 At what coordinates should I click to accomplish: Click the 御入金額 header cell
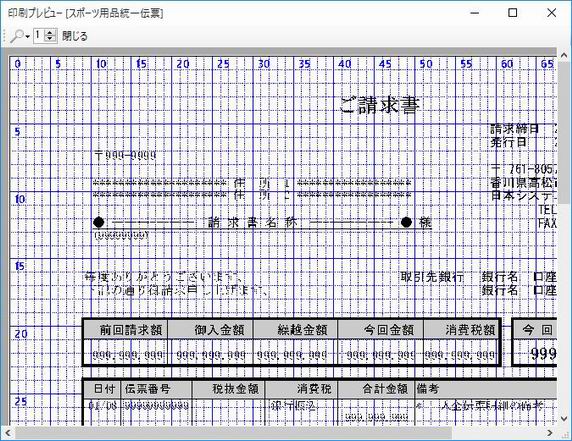(x=211, y=330)
